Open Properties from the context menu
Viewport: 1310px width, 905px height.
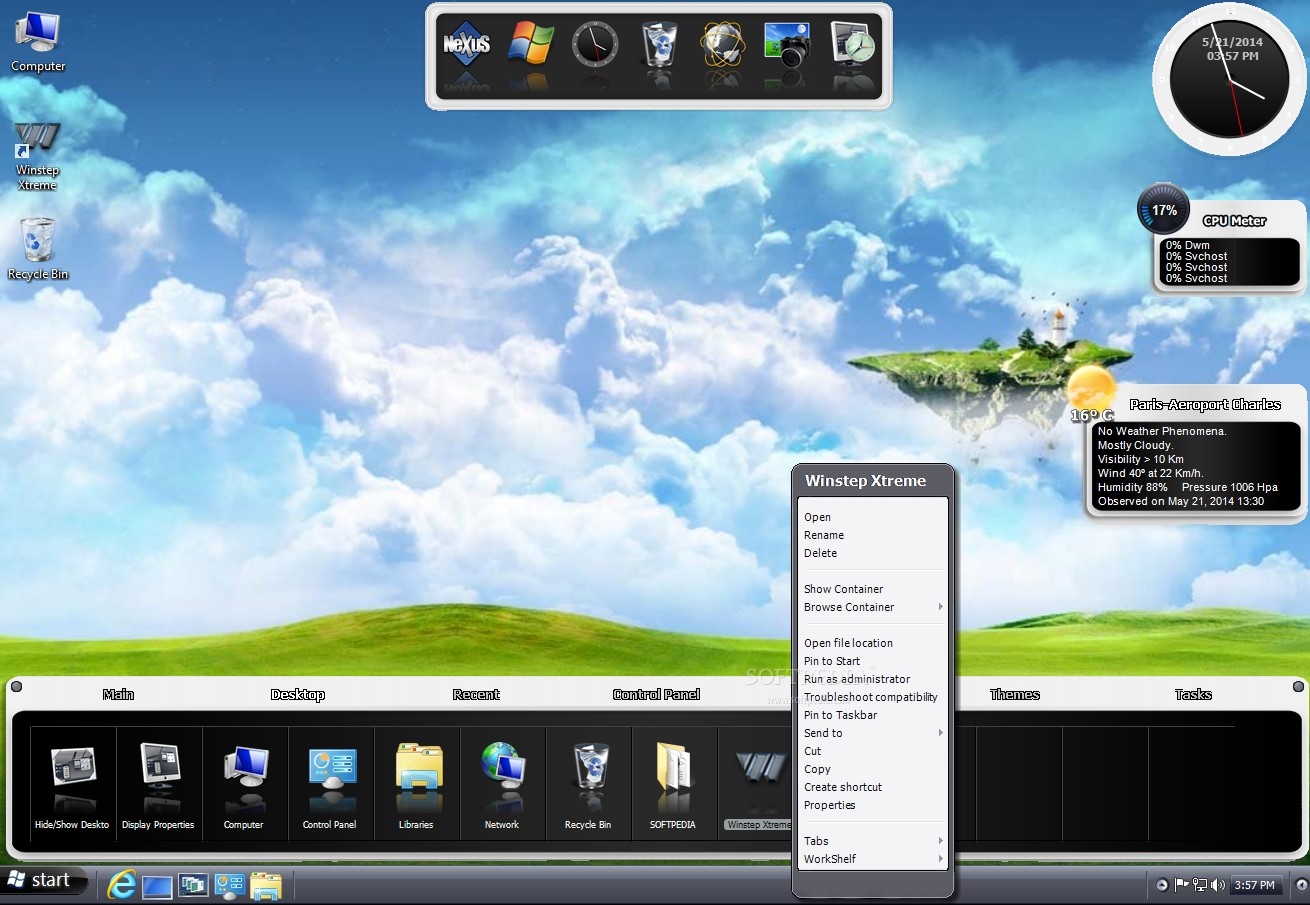pos(873,805)
